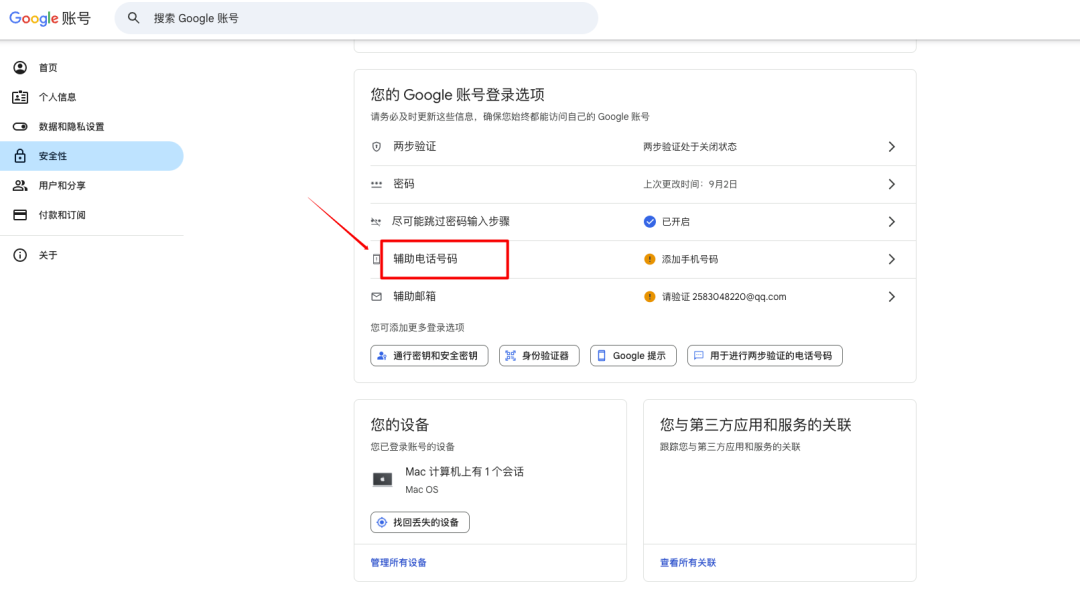Click the phone icon in Google 提示
Screen dimensions: 1080x596
(601, 356)
